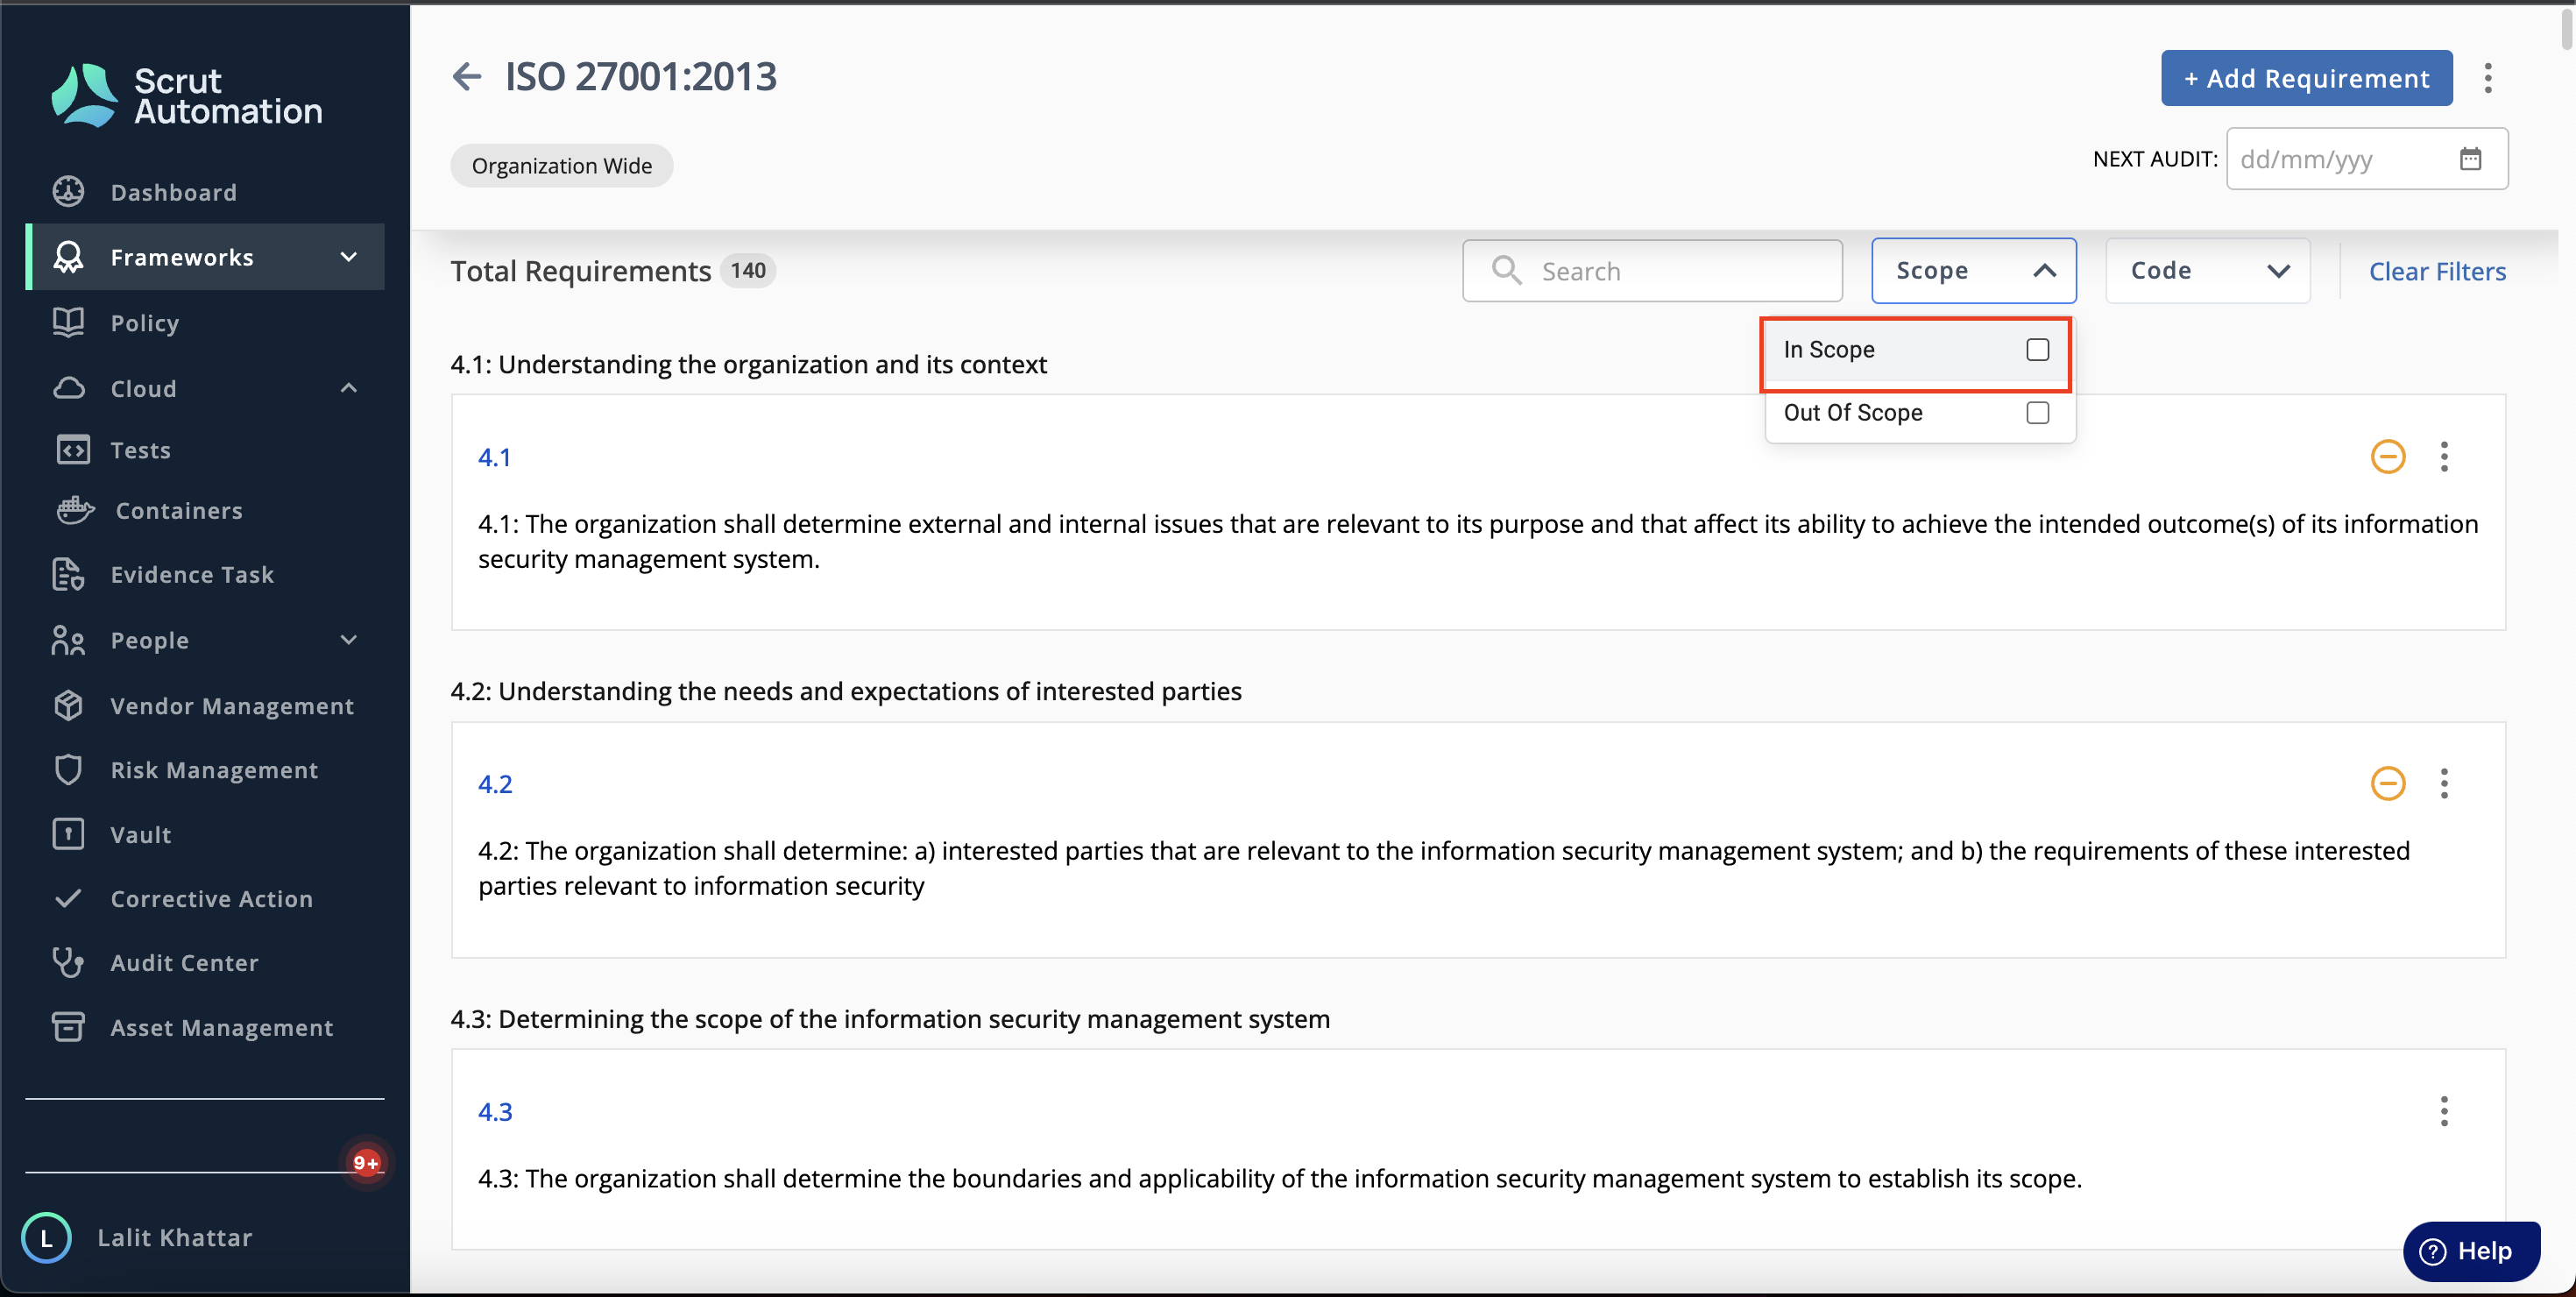Open the Help button

[x=2470, y=1250]
